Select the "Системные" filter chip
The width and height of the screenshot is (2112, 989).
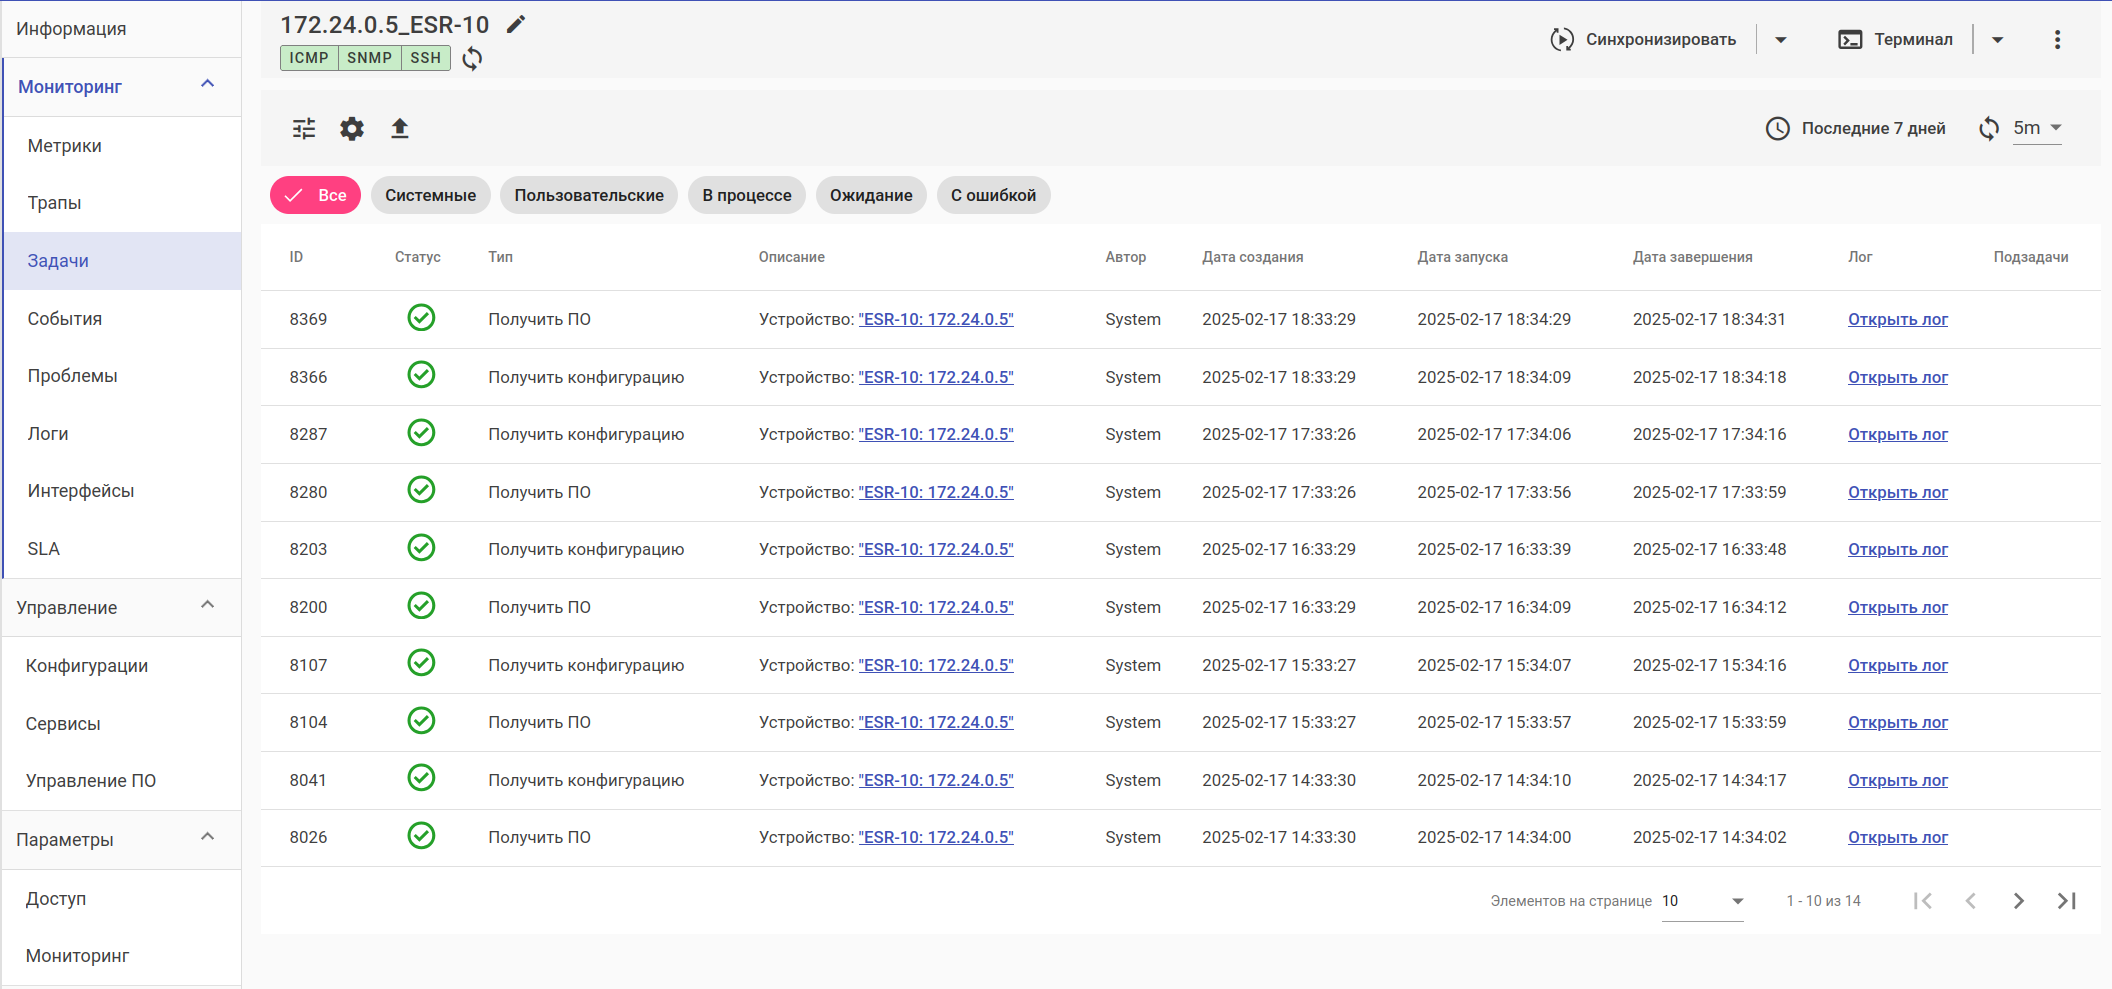coord(430,195)
